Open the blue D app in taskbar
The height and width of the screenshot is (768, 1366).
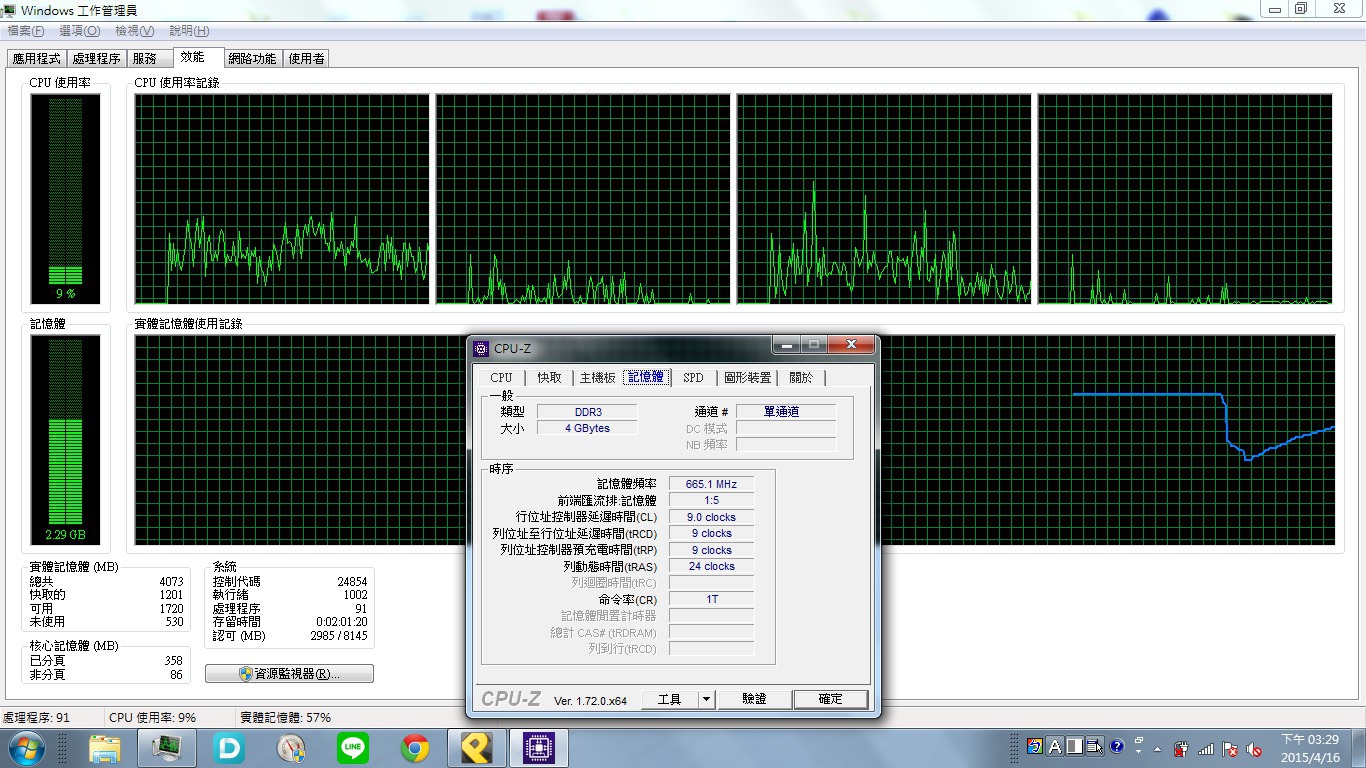pyautogui.click(x=229, y=748)
